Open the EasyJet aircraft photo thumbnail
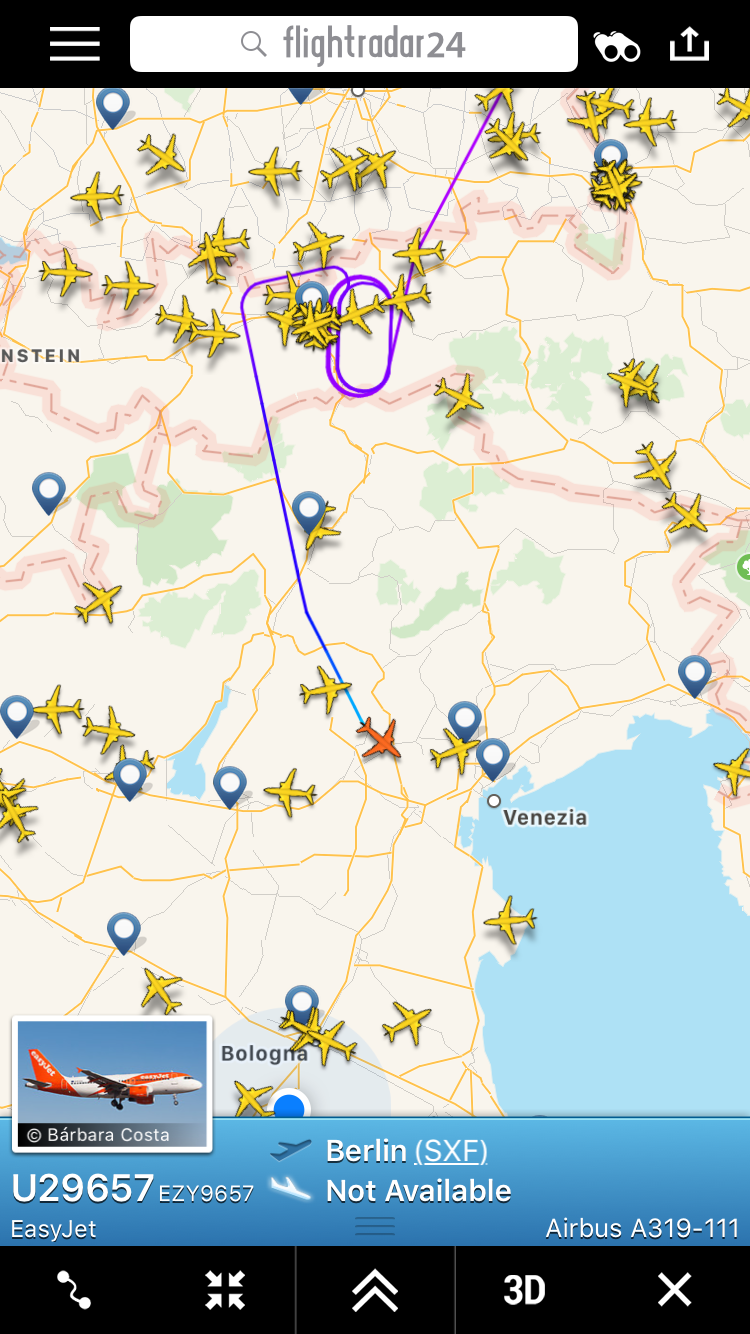750x1334 pixels. pos(112,1084)
